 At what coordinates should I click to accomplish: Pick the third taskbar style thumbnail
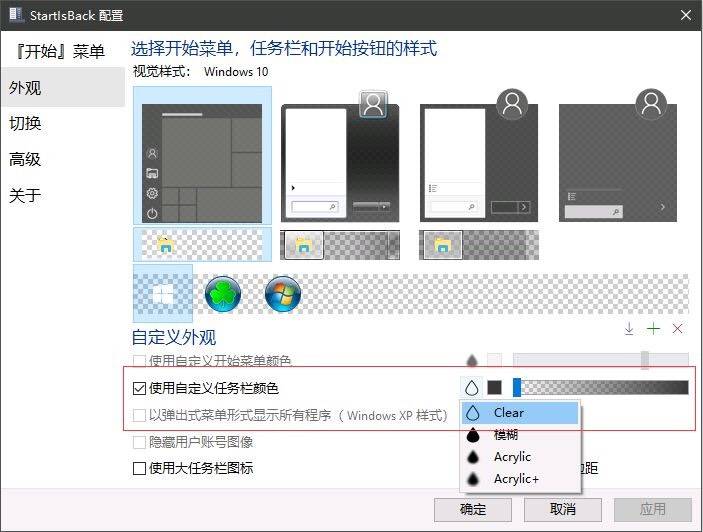coord(479,245)
